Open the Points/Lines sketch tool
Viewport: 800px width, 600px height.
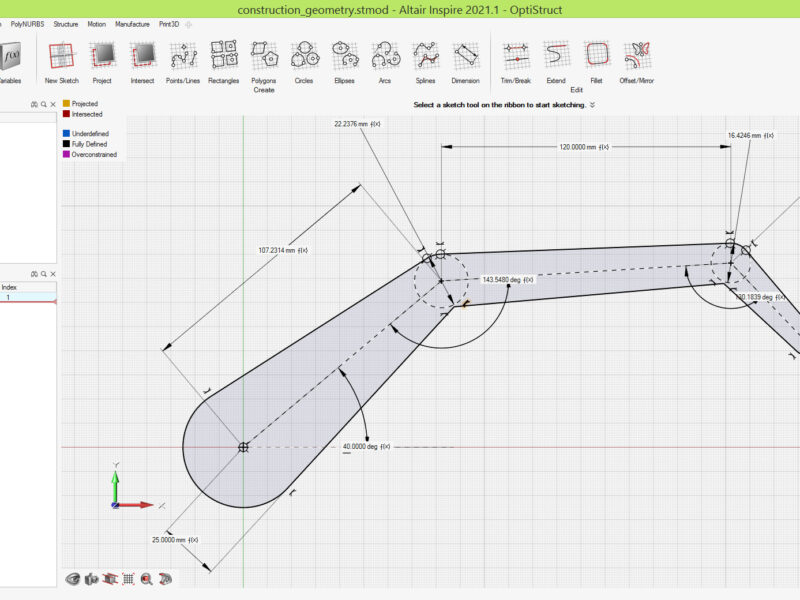click(x=183, y=63)
